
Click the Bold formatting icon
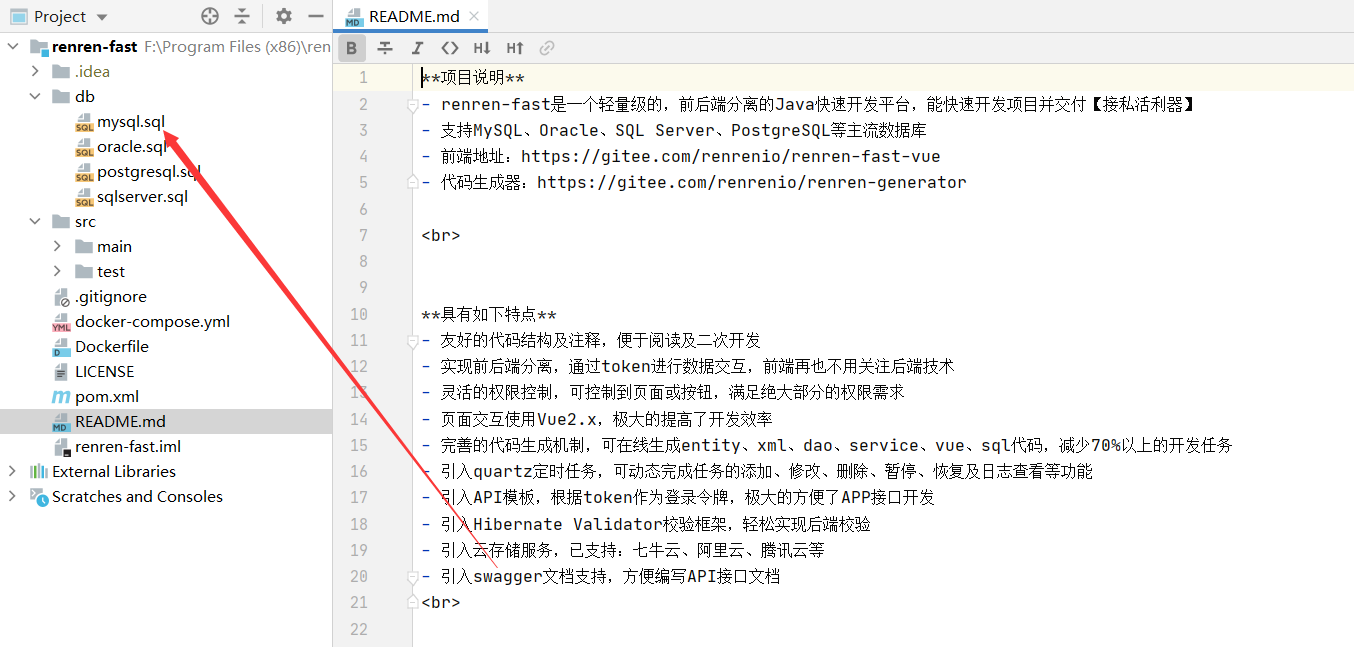point(352,48)
